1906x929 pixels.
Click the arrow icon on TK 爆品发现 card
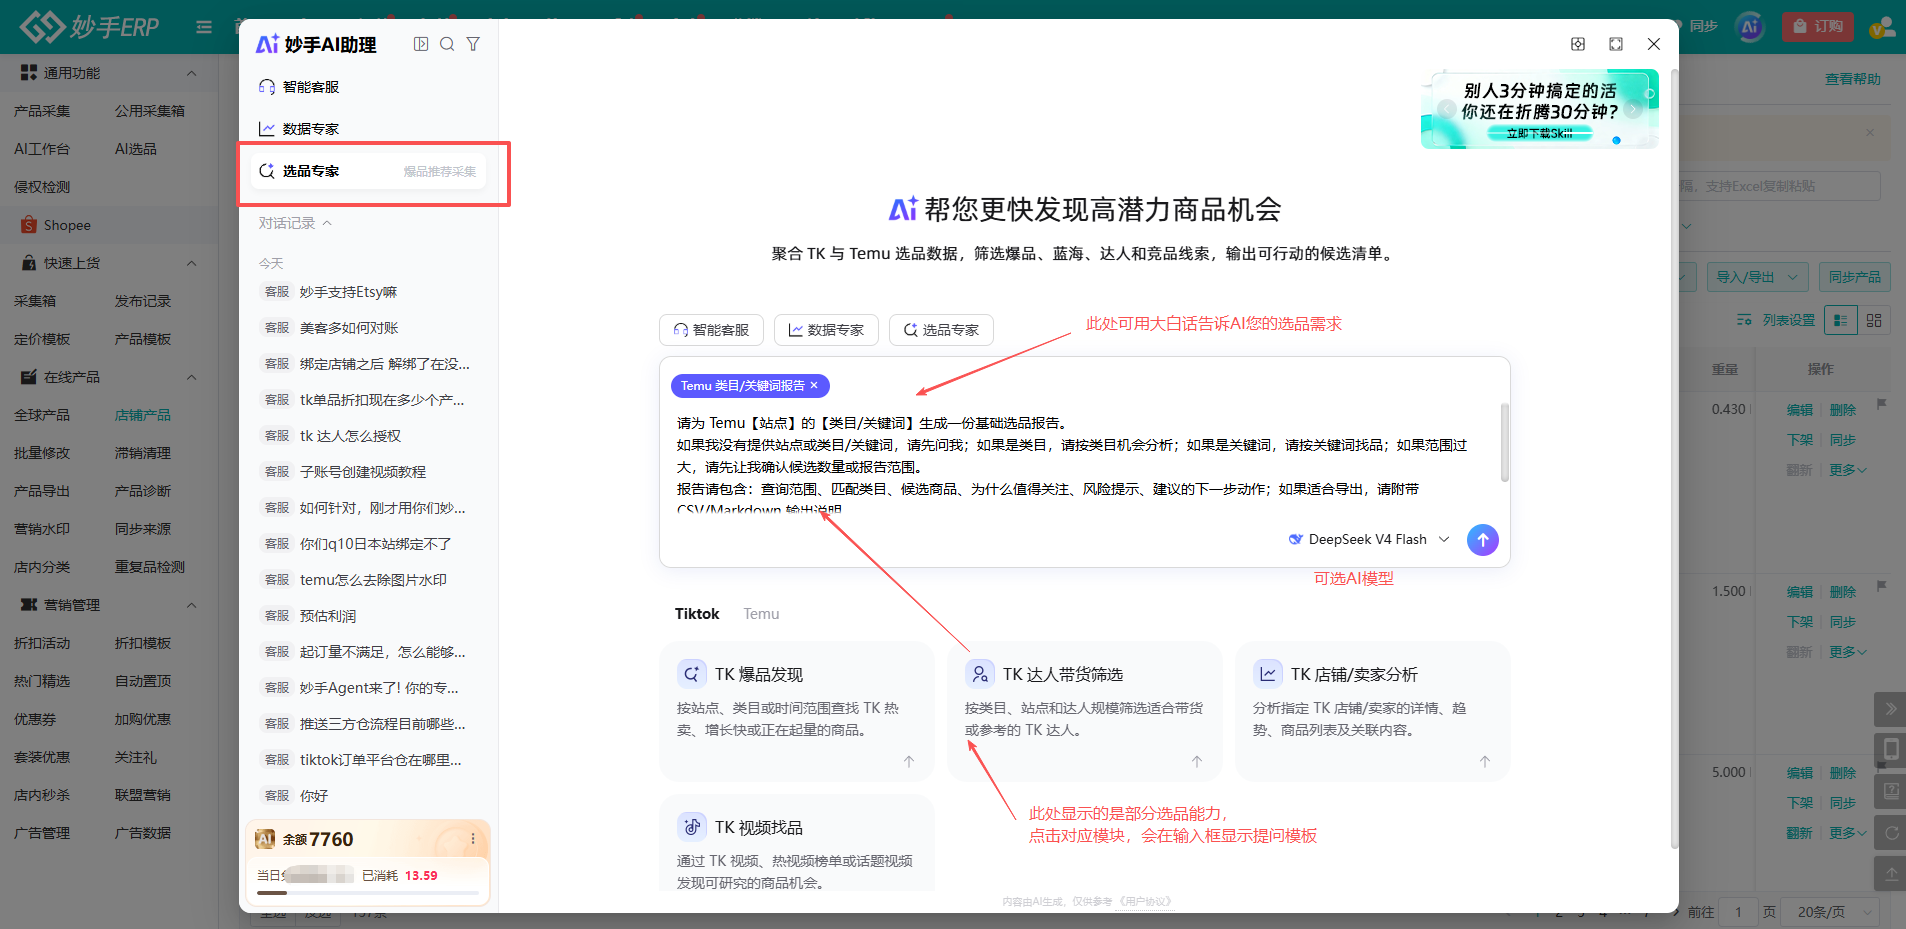click(909, 761)
